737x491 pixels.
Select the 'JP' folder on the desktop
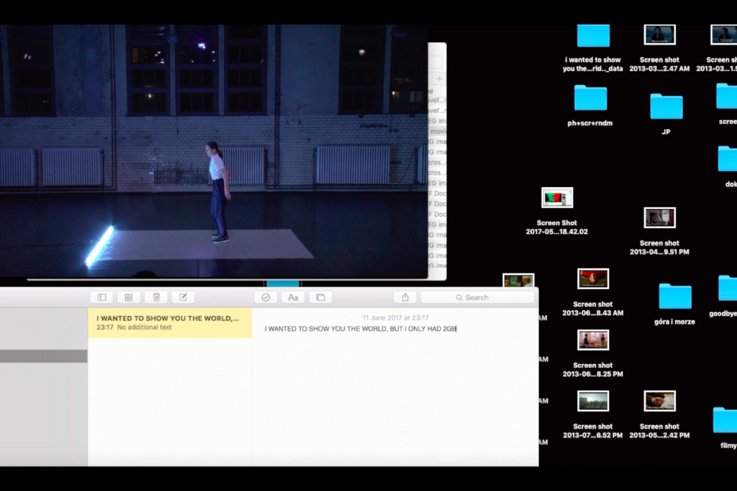[666, 106]
